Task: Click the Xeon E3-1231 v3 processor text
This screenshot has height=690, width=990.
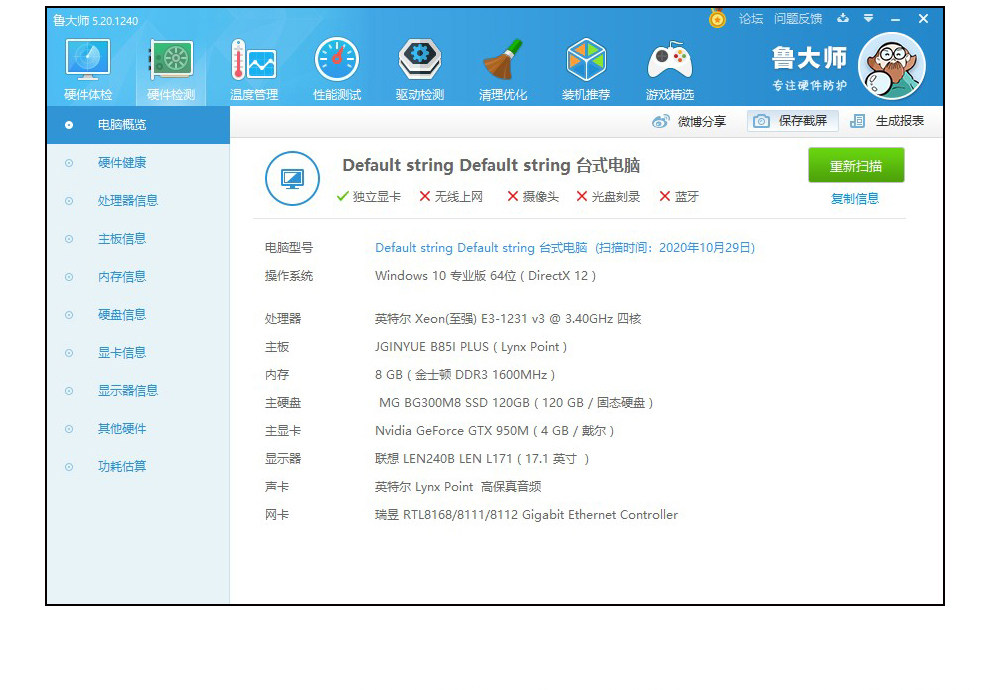Action: 508,319
